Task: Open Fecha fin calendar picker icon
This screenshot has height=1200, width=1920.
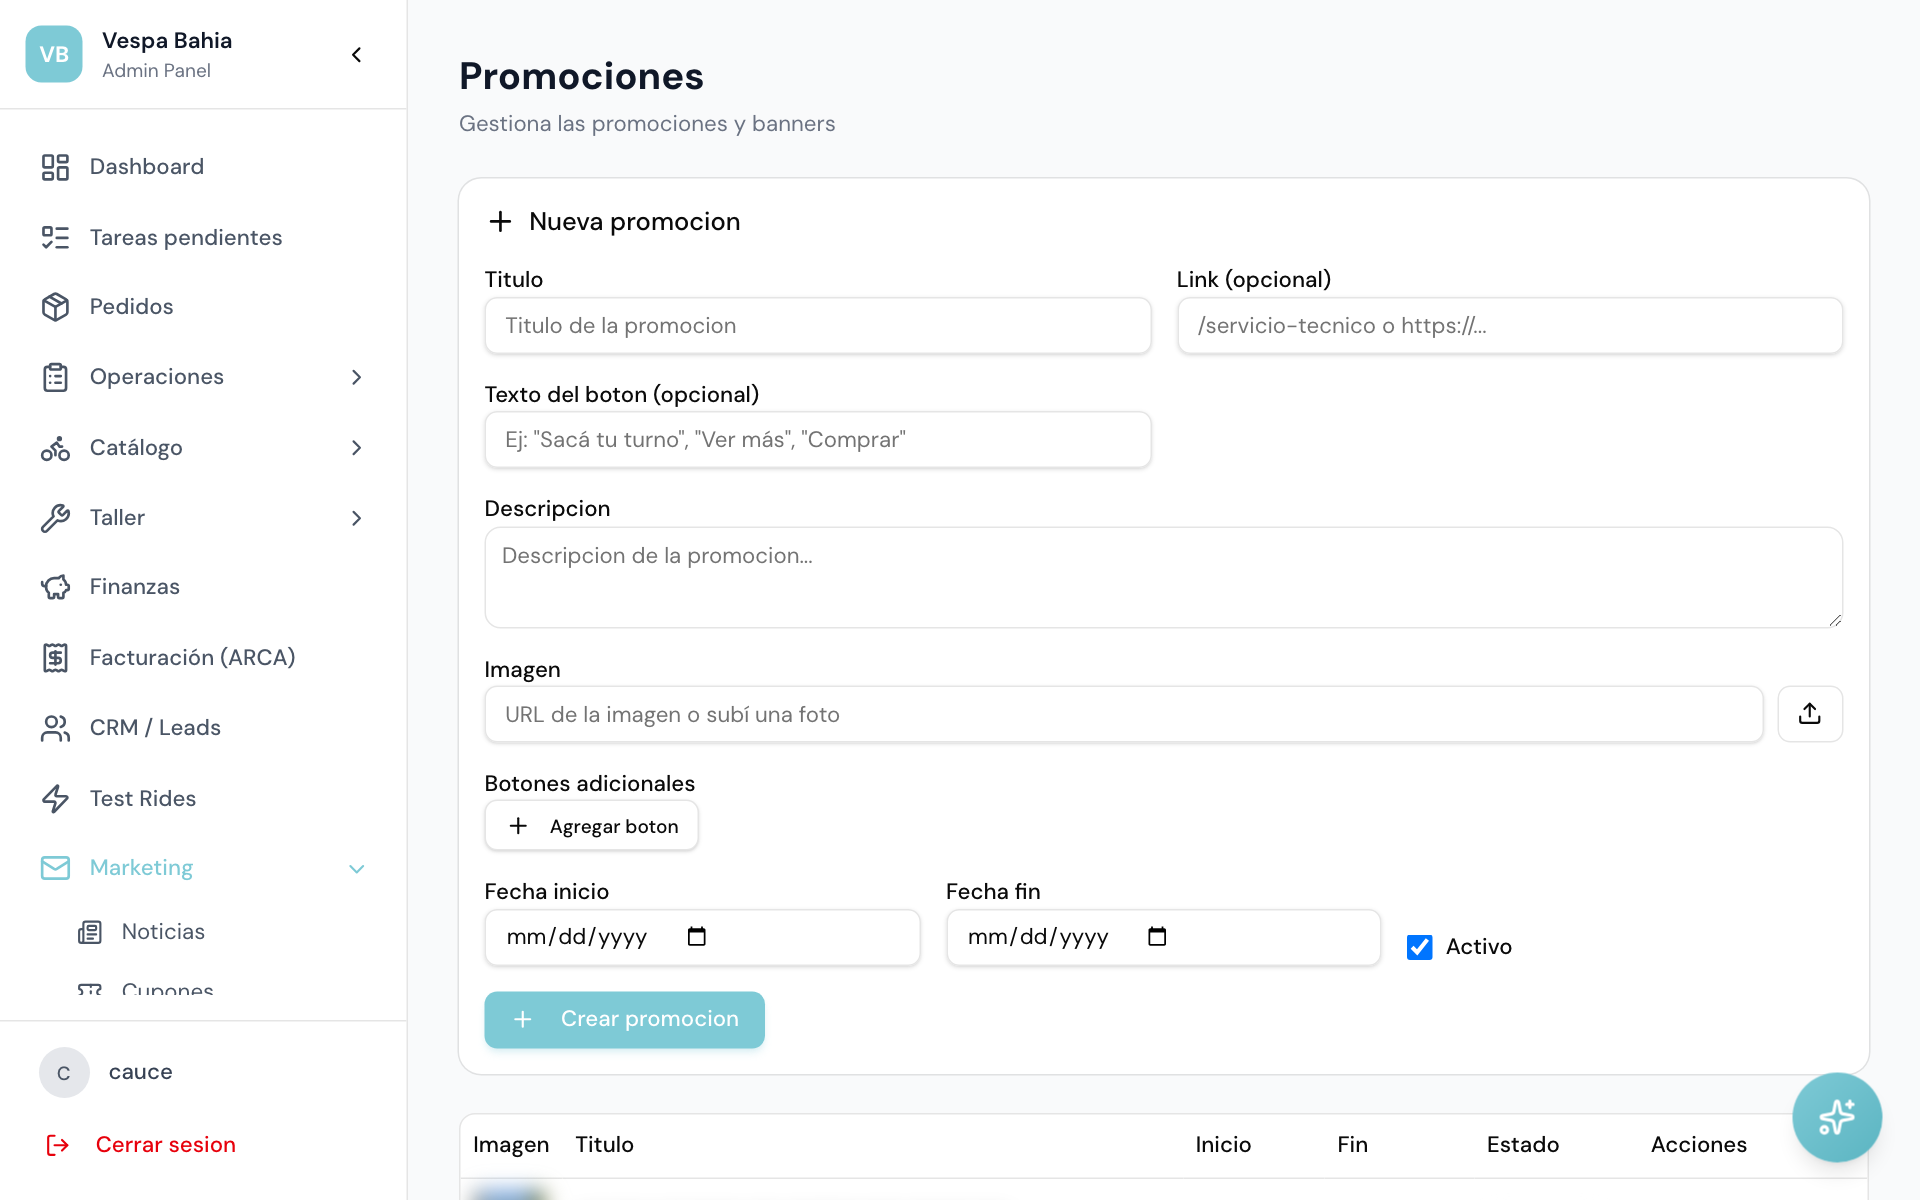Action: 1157,937
